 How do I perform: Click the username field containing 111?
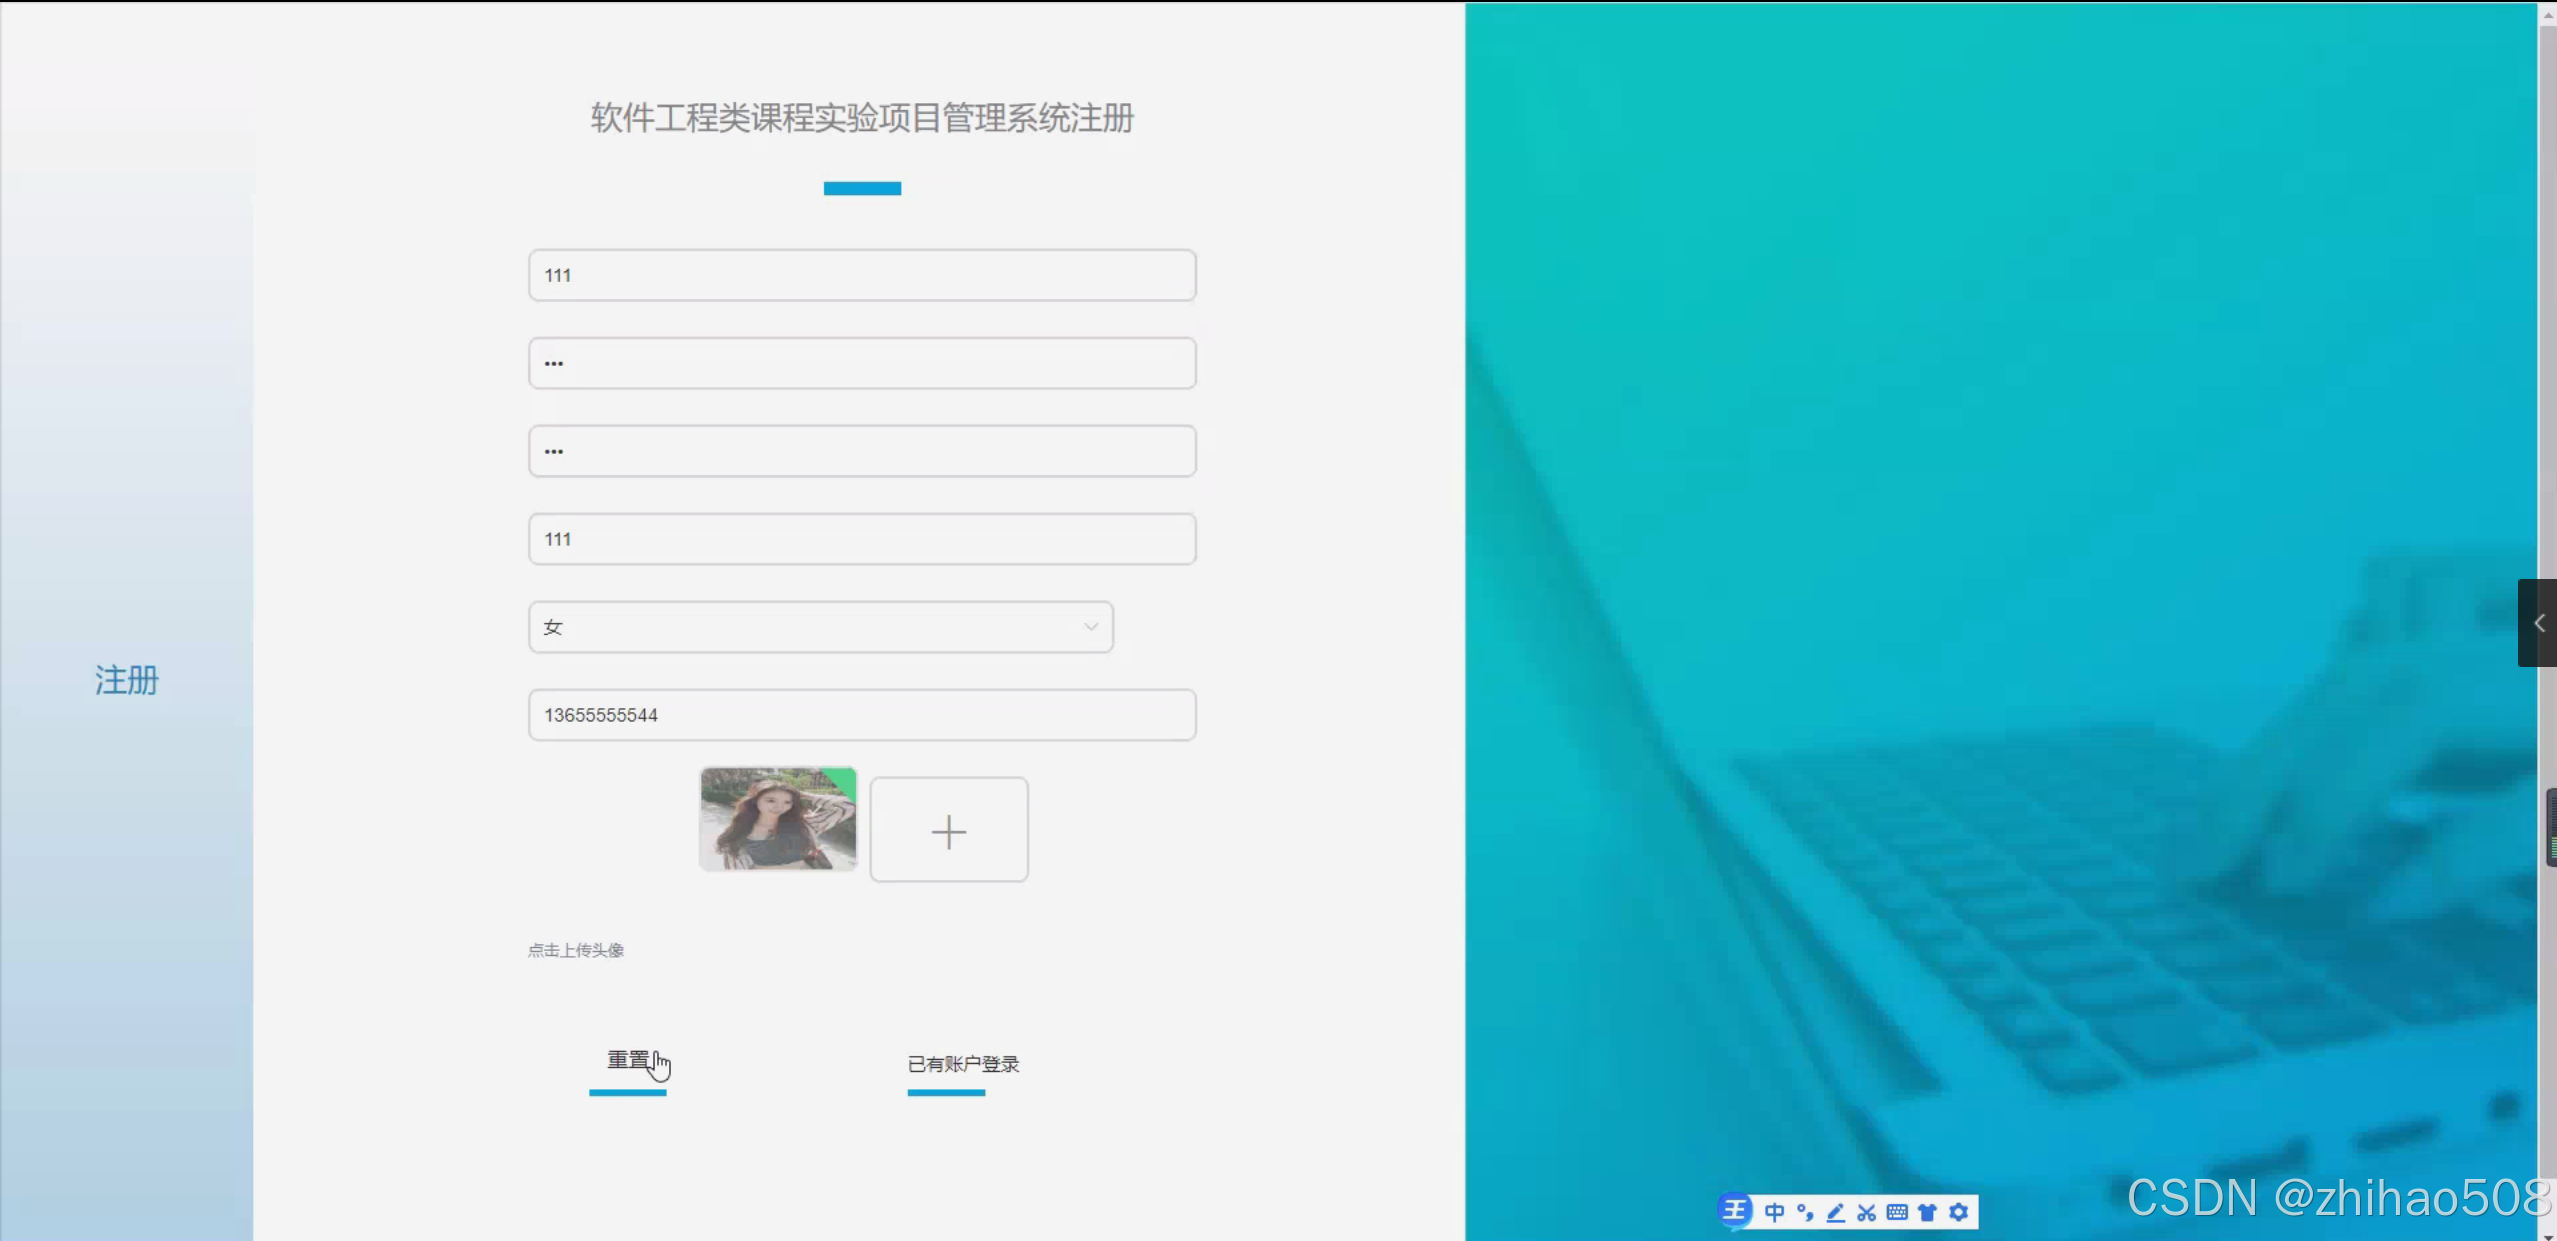click(x=861, y=275)
